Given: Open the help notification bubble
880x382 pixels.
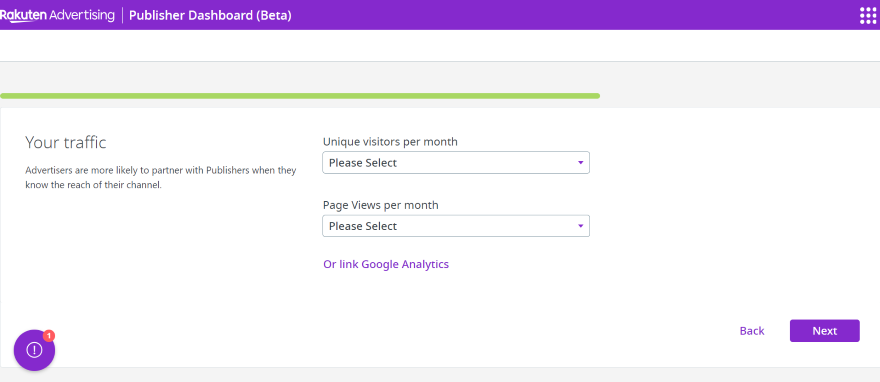Looking at the screenshot, I should tap(34, 350).
